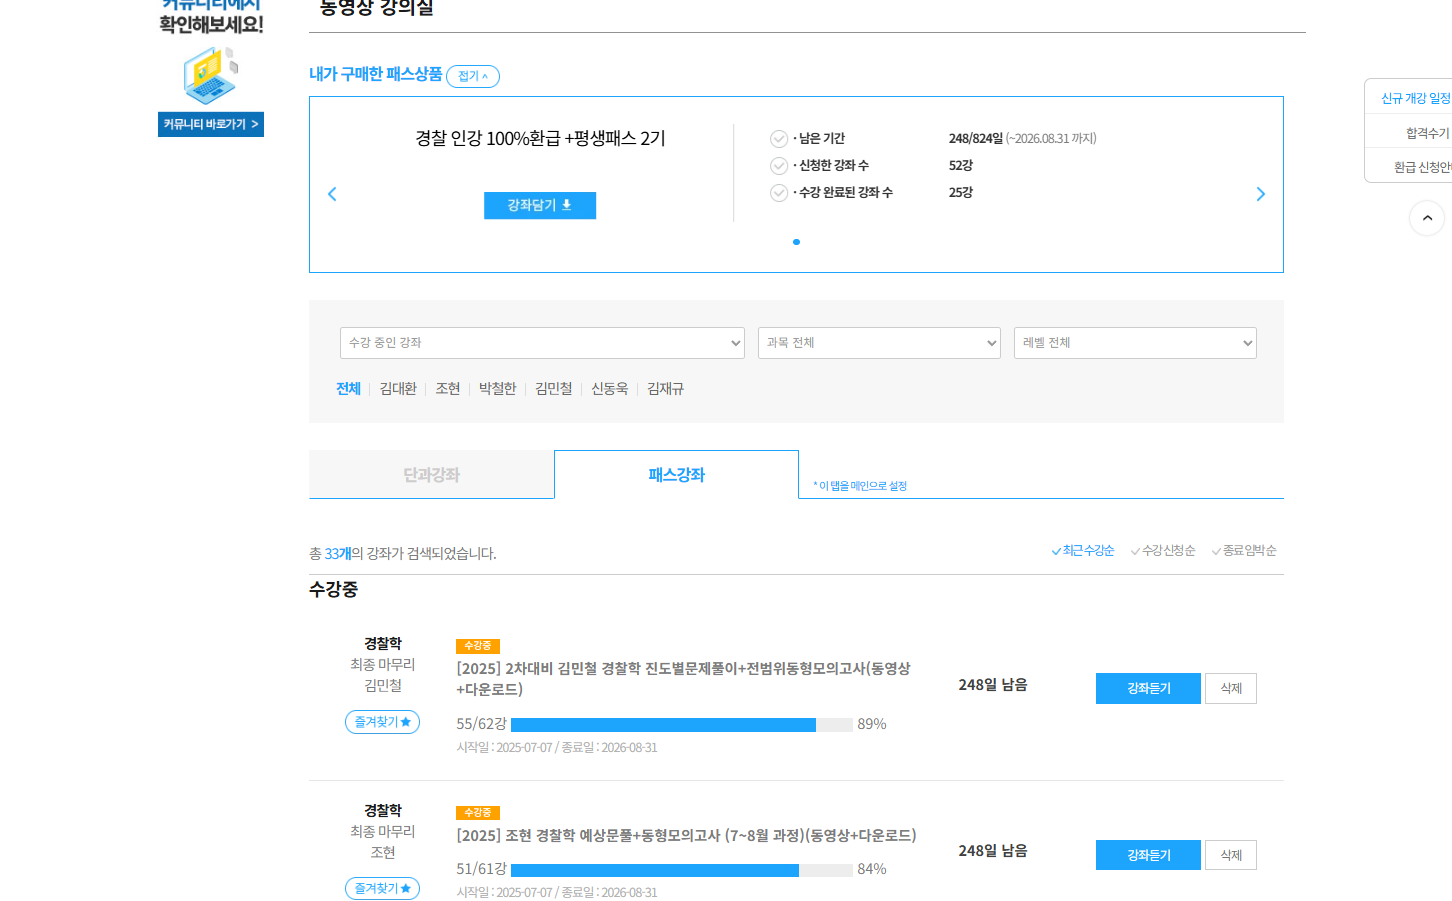Collapse pass products with 접기 button
Image resolution: width=1452 pixels, height=901 pixels.
pos(473,76)
